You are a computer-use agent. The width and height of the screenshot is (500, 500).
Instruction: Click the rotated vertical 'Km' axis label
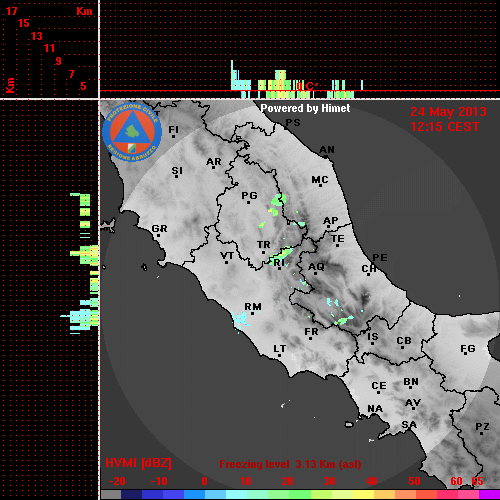point(10,85)
